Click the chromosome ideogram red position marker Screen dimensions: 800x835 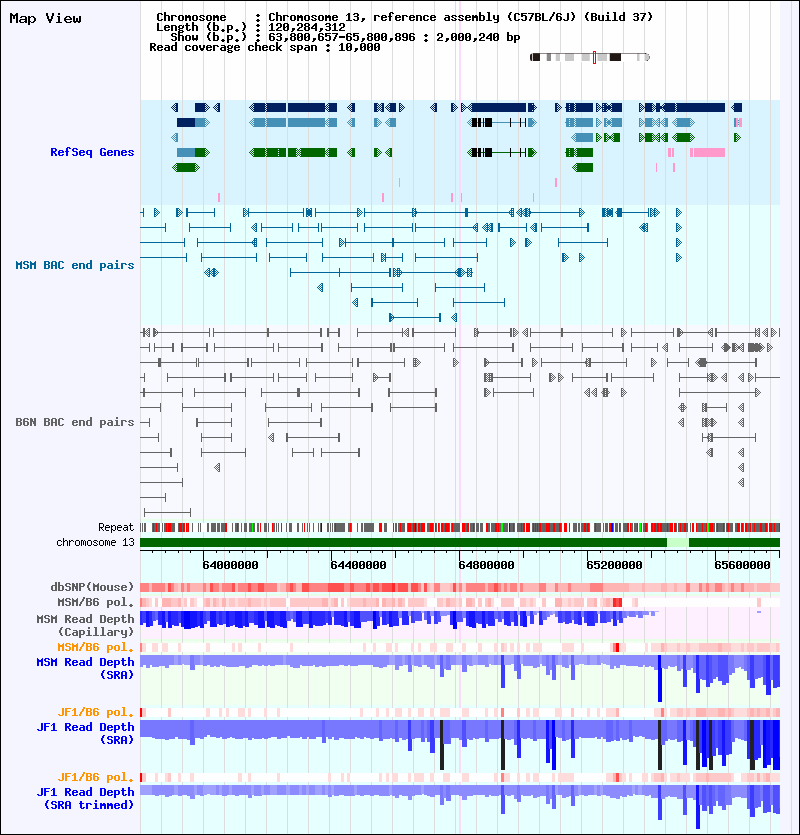(x=594, y=58)
